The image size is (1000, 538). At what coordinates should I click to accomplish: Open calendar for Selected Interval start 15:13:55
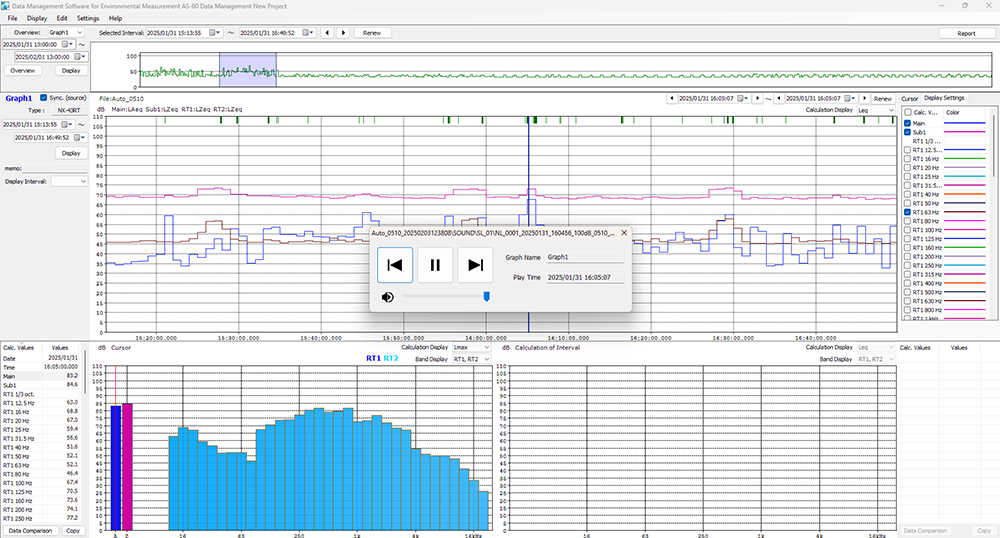(x=215, y=33)
